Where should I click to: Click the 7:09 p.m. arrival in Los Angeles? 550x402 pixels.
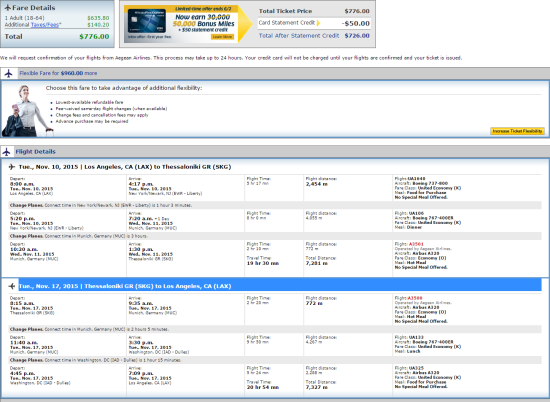click(141, 374)
